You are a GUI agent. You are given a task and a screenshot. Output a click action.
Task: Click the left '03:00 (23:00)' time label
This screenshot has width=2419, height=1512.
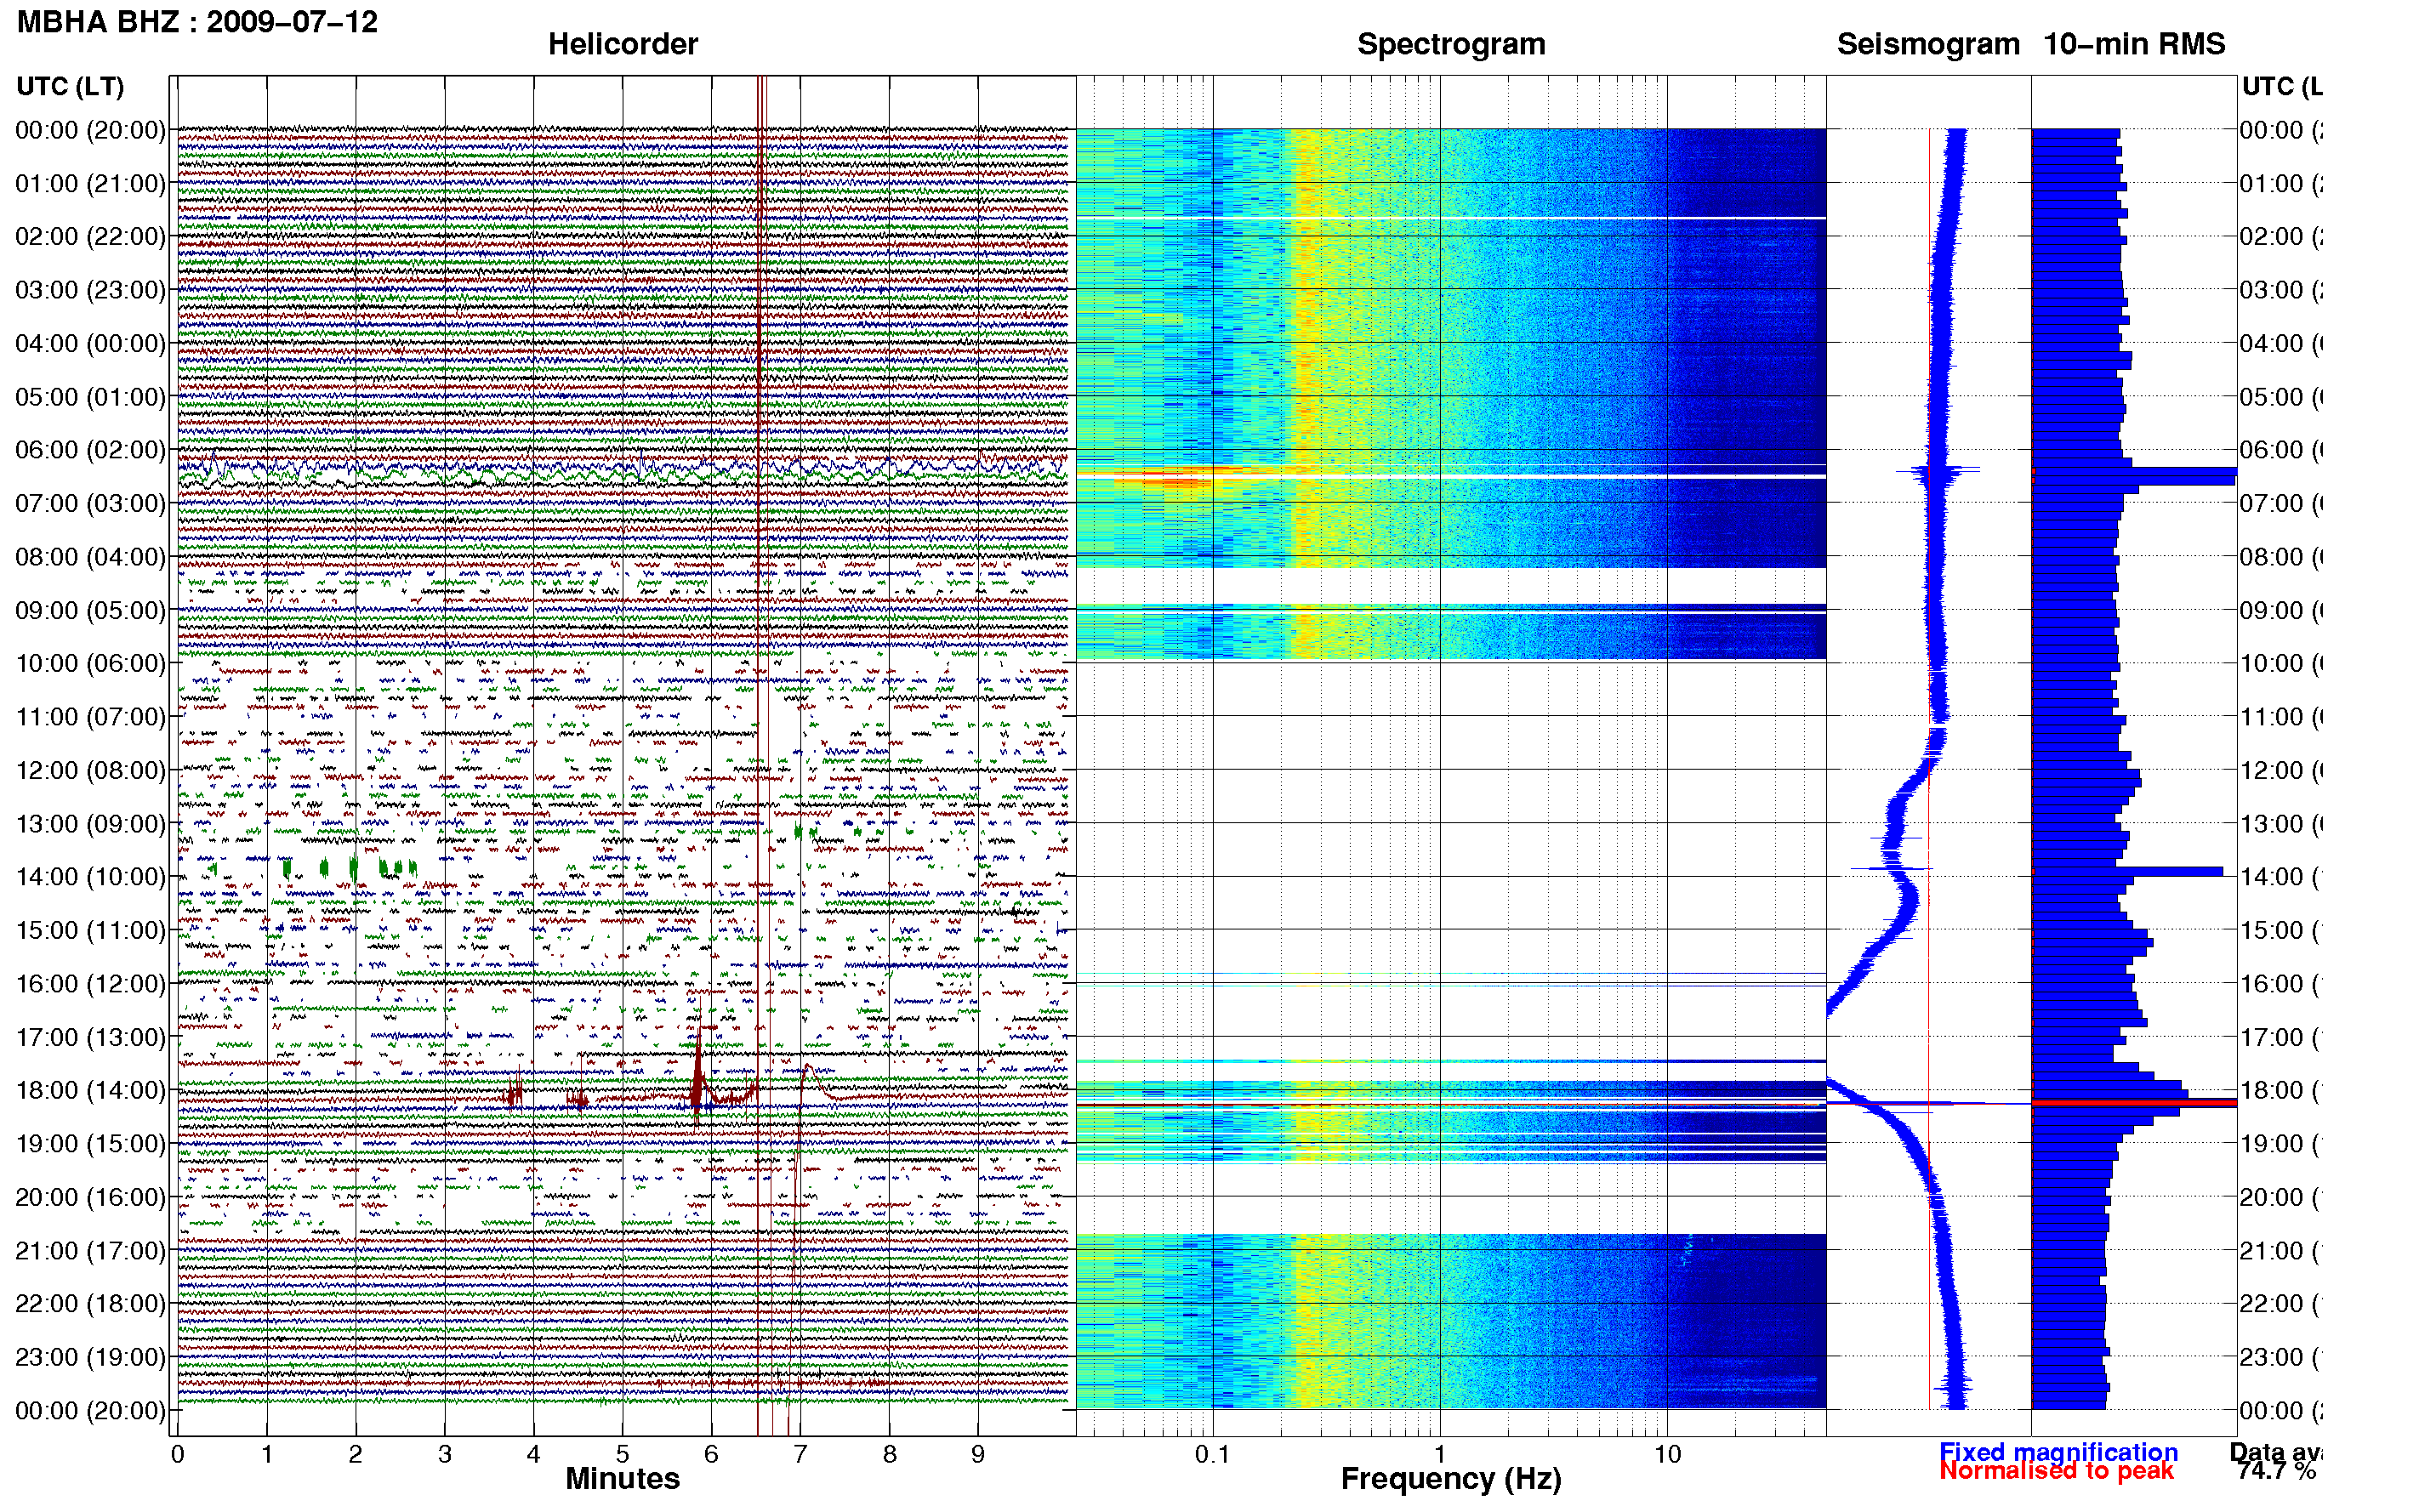[x=90, y=290]
